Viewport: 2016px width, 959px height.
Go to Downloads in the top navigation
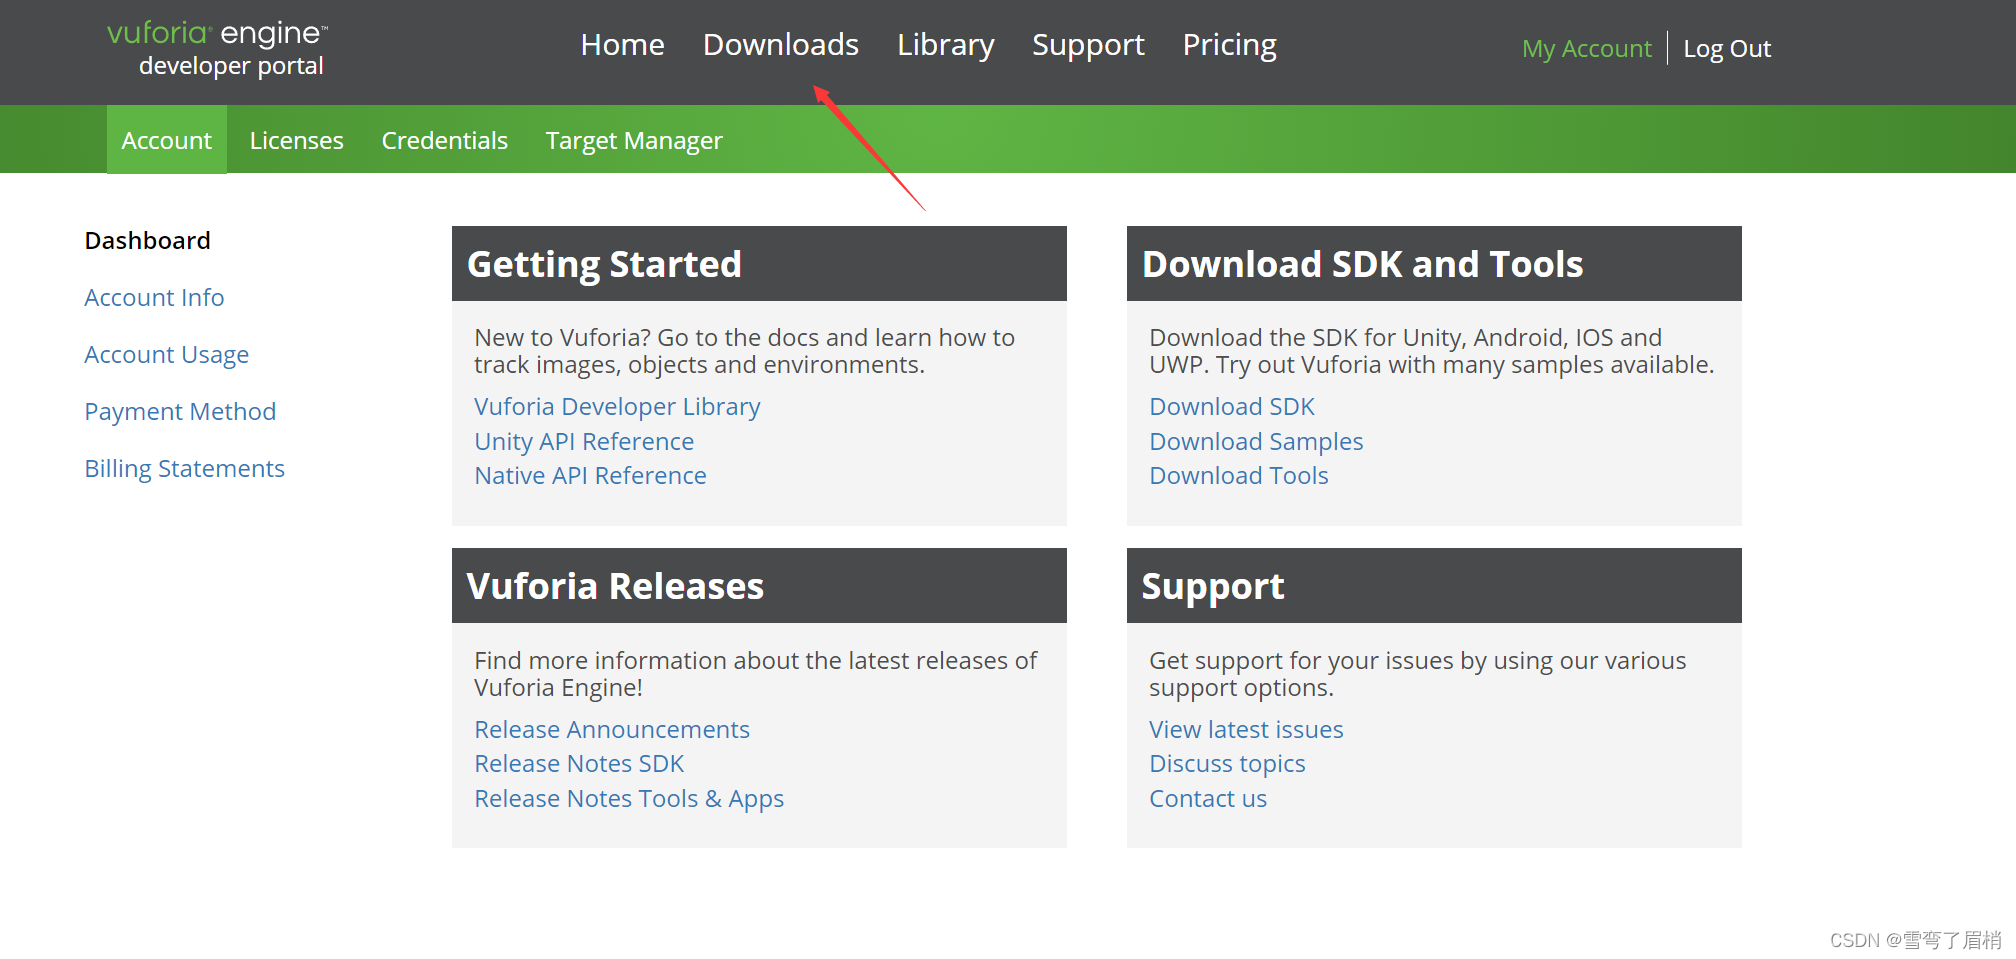point(780,45)
